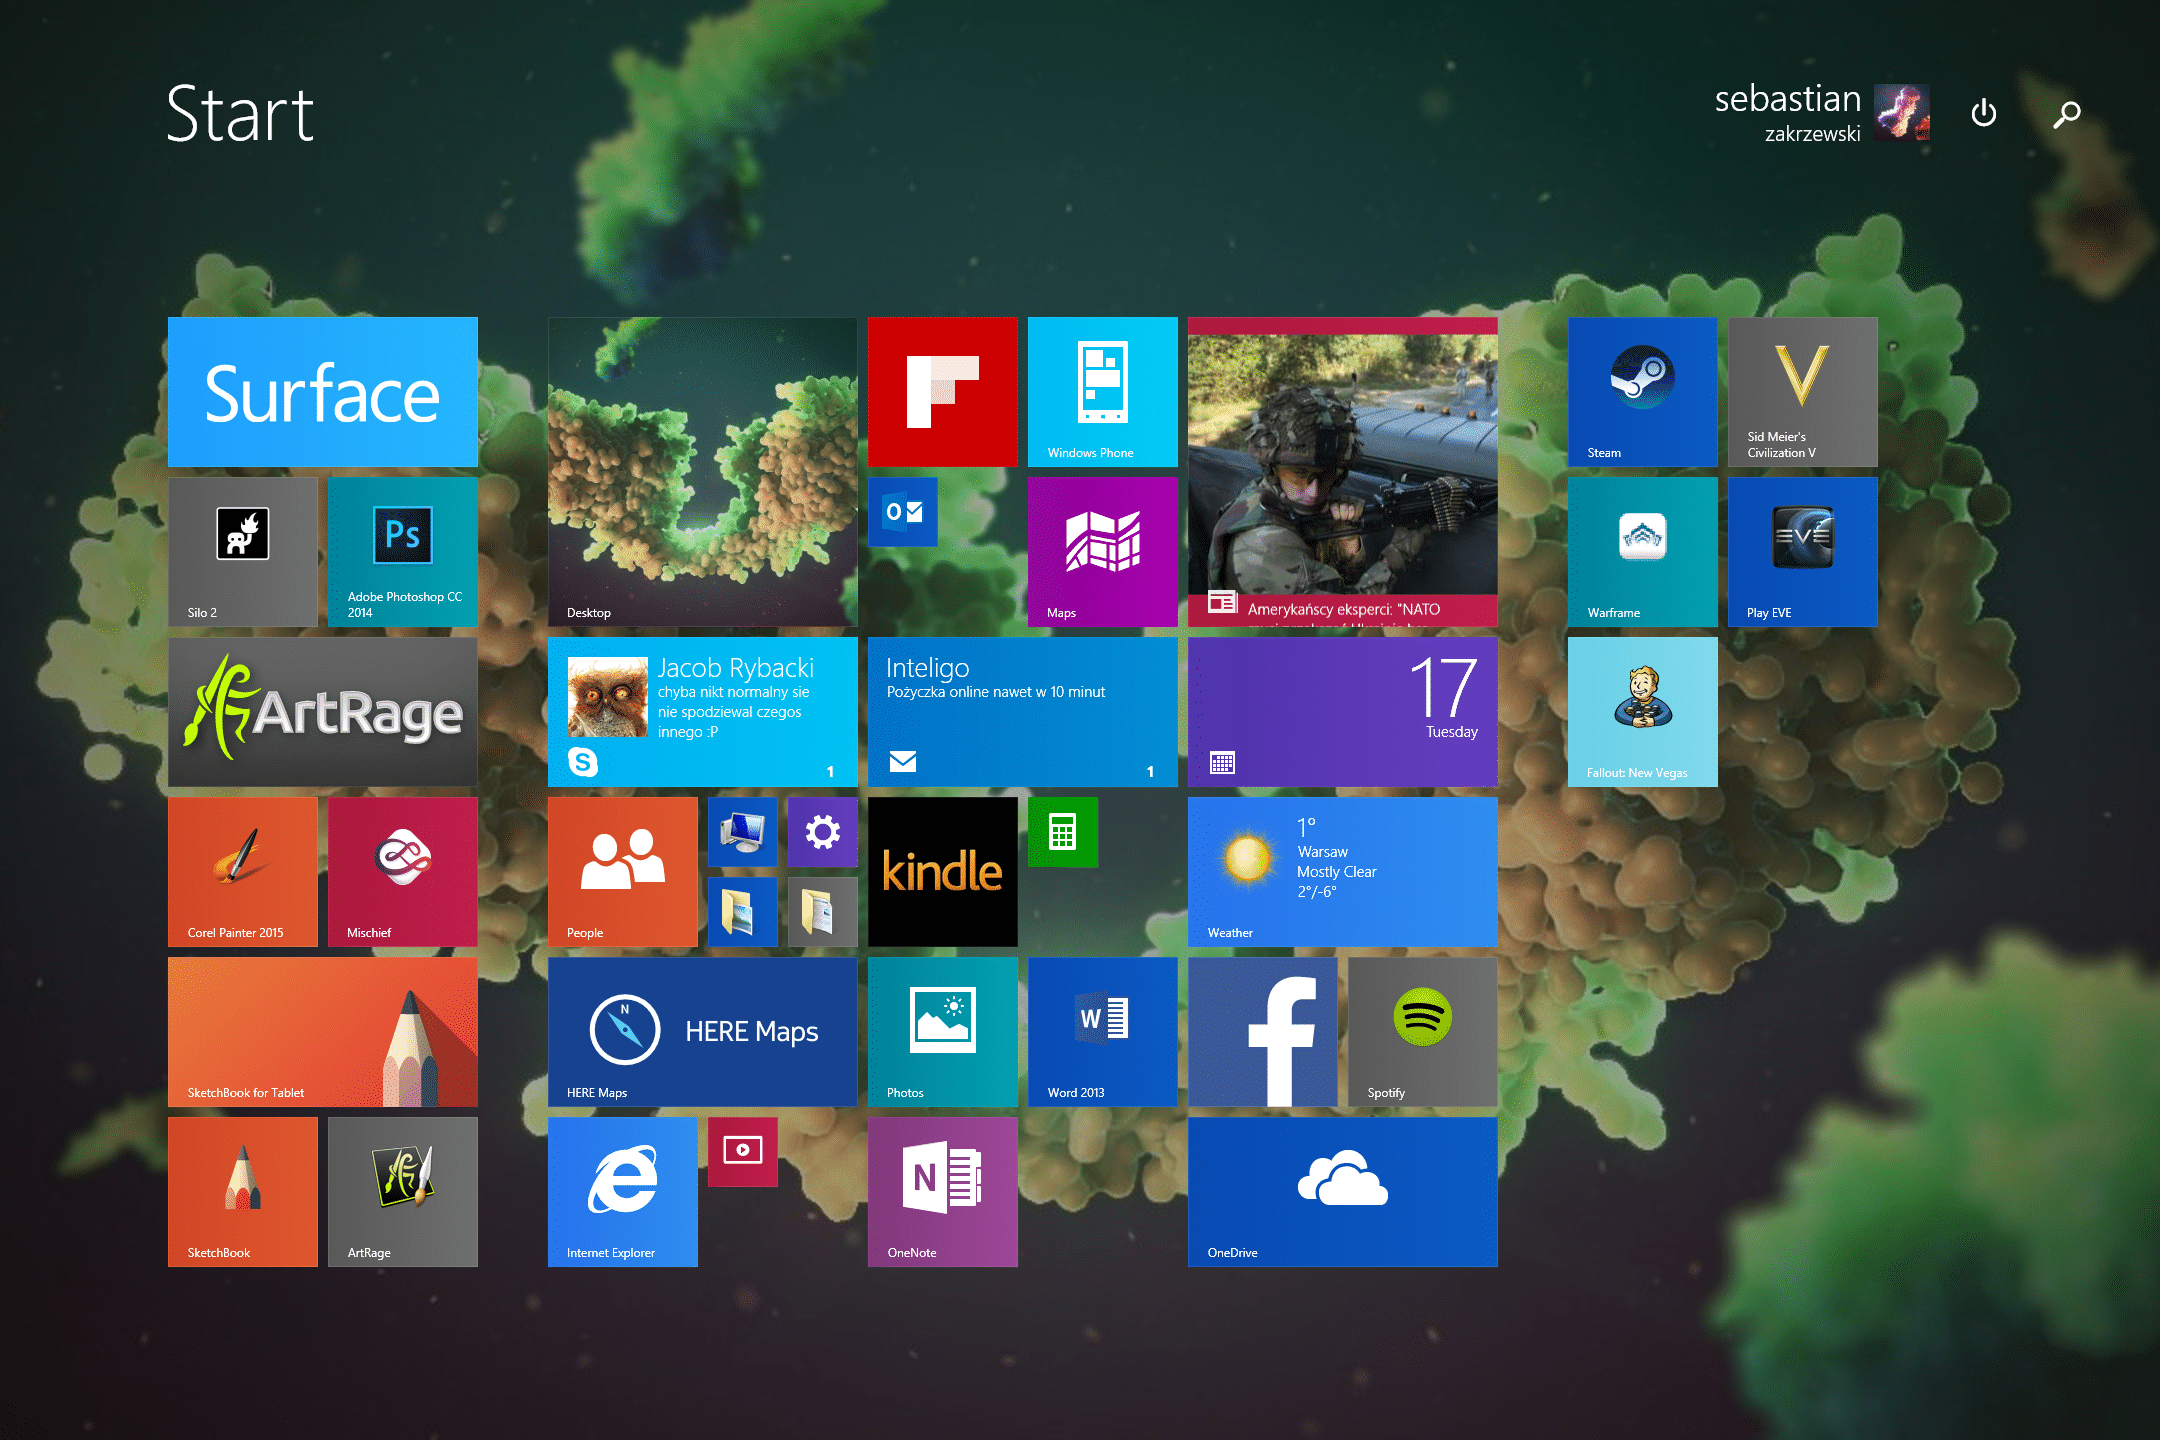Click the power options button
2160x1440 pixels.
[1984, 113]
